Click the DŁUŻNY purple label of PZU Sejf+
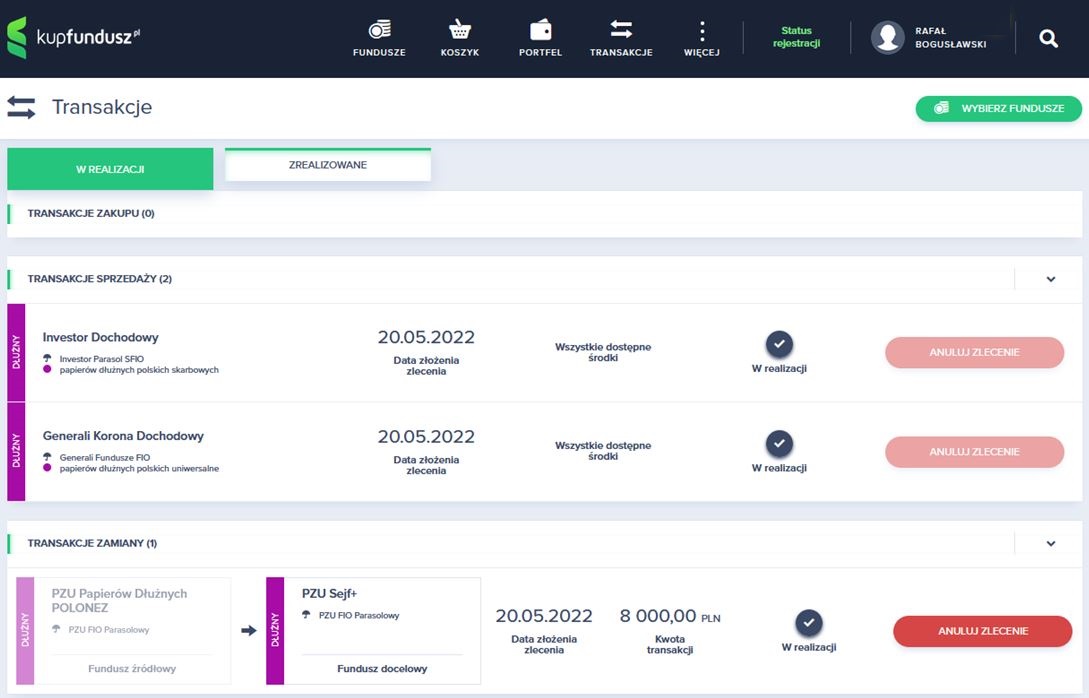The width and height of the screenshot is (1089, 698). [275, 631]
